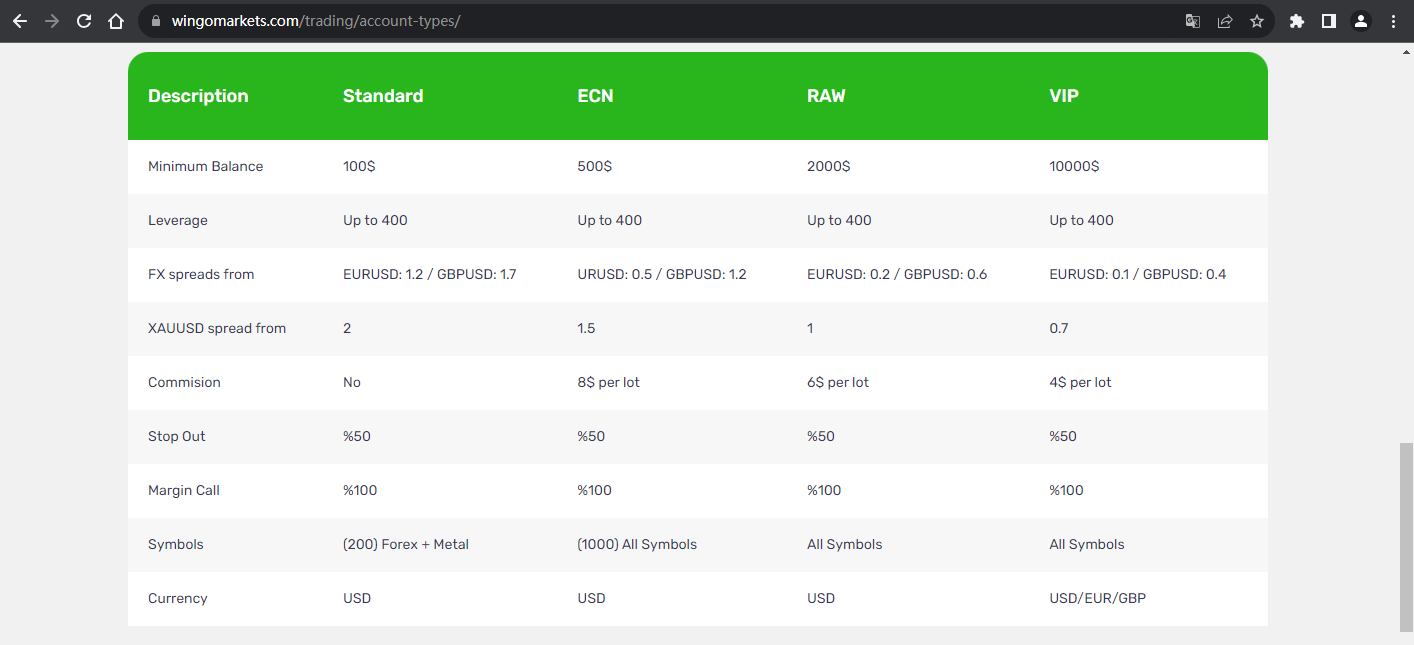Open the Chrome three-dot menu
This screenshot has height=645, width=1414.
1393,21
